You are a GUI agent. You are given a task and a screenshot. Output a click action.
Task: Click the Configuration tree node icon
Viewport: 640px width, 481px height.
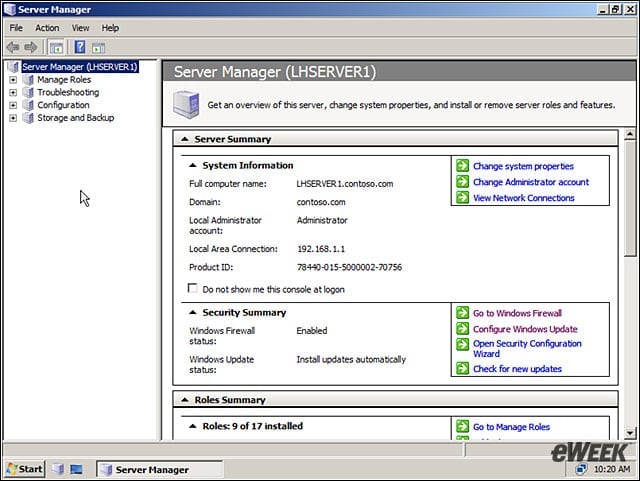click(x=28, y=105)
